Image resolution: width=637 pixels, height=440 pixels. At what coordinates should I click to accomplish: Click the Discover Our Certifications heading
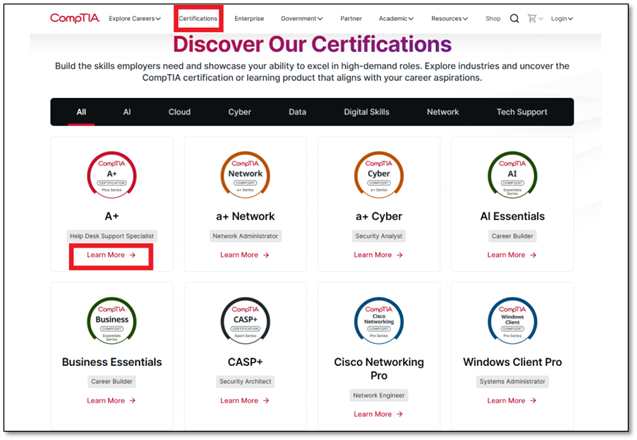coord(312,44)
